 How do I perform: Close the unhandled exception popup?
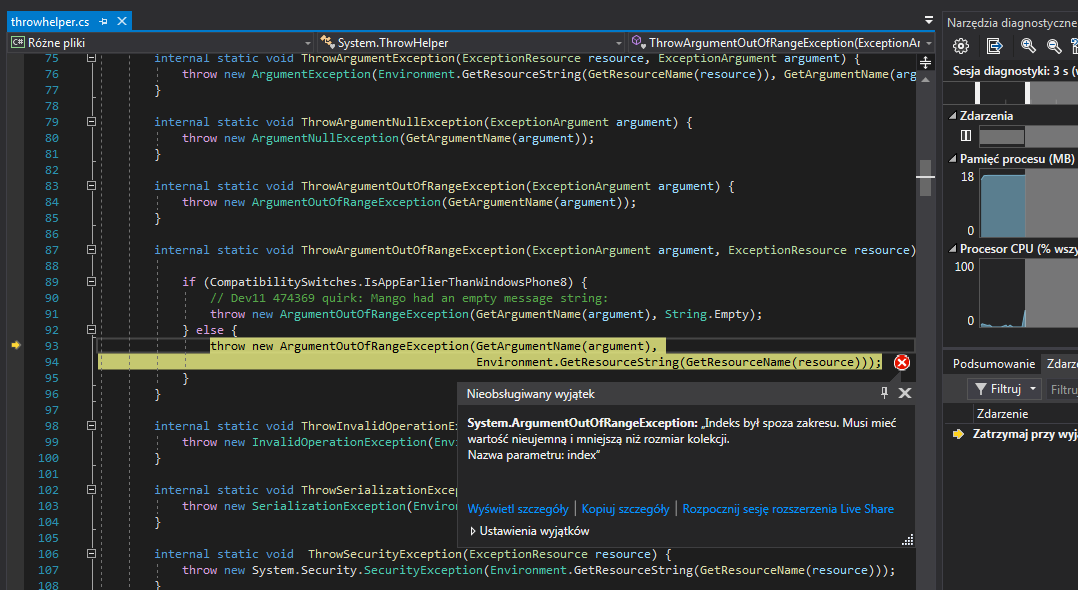click(905, 393)
